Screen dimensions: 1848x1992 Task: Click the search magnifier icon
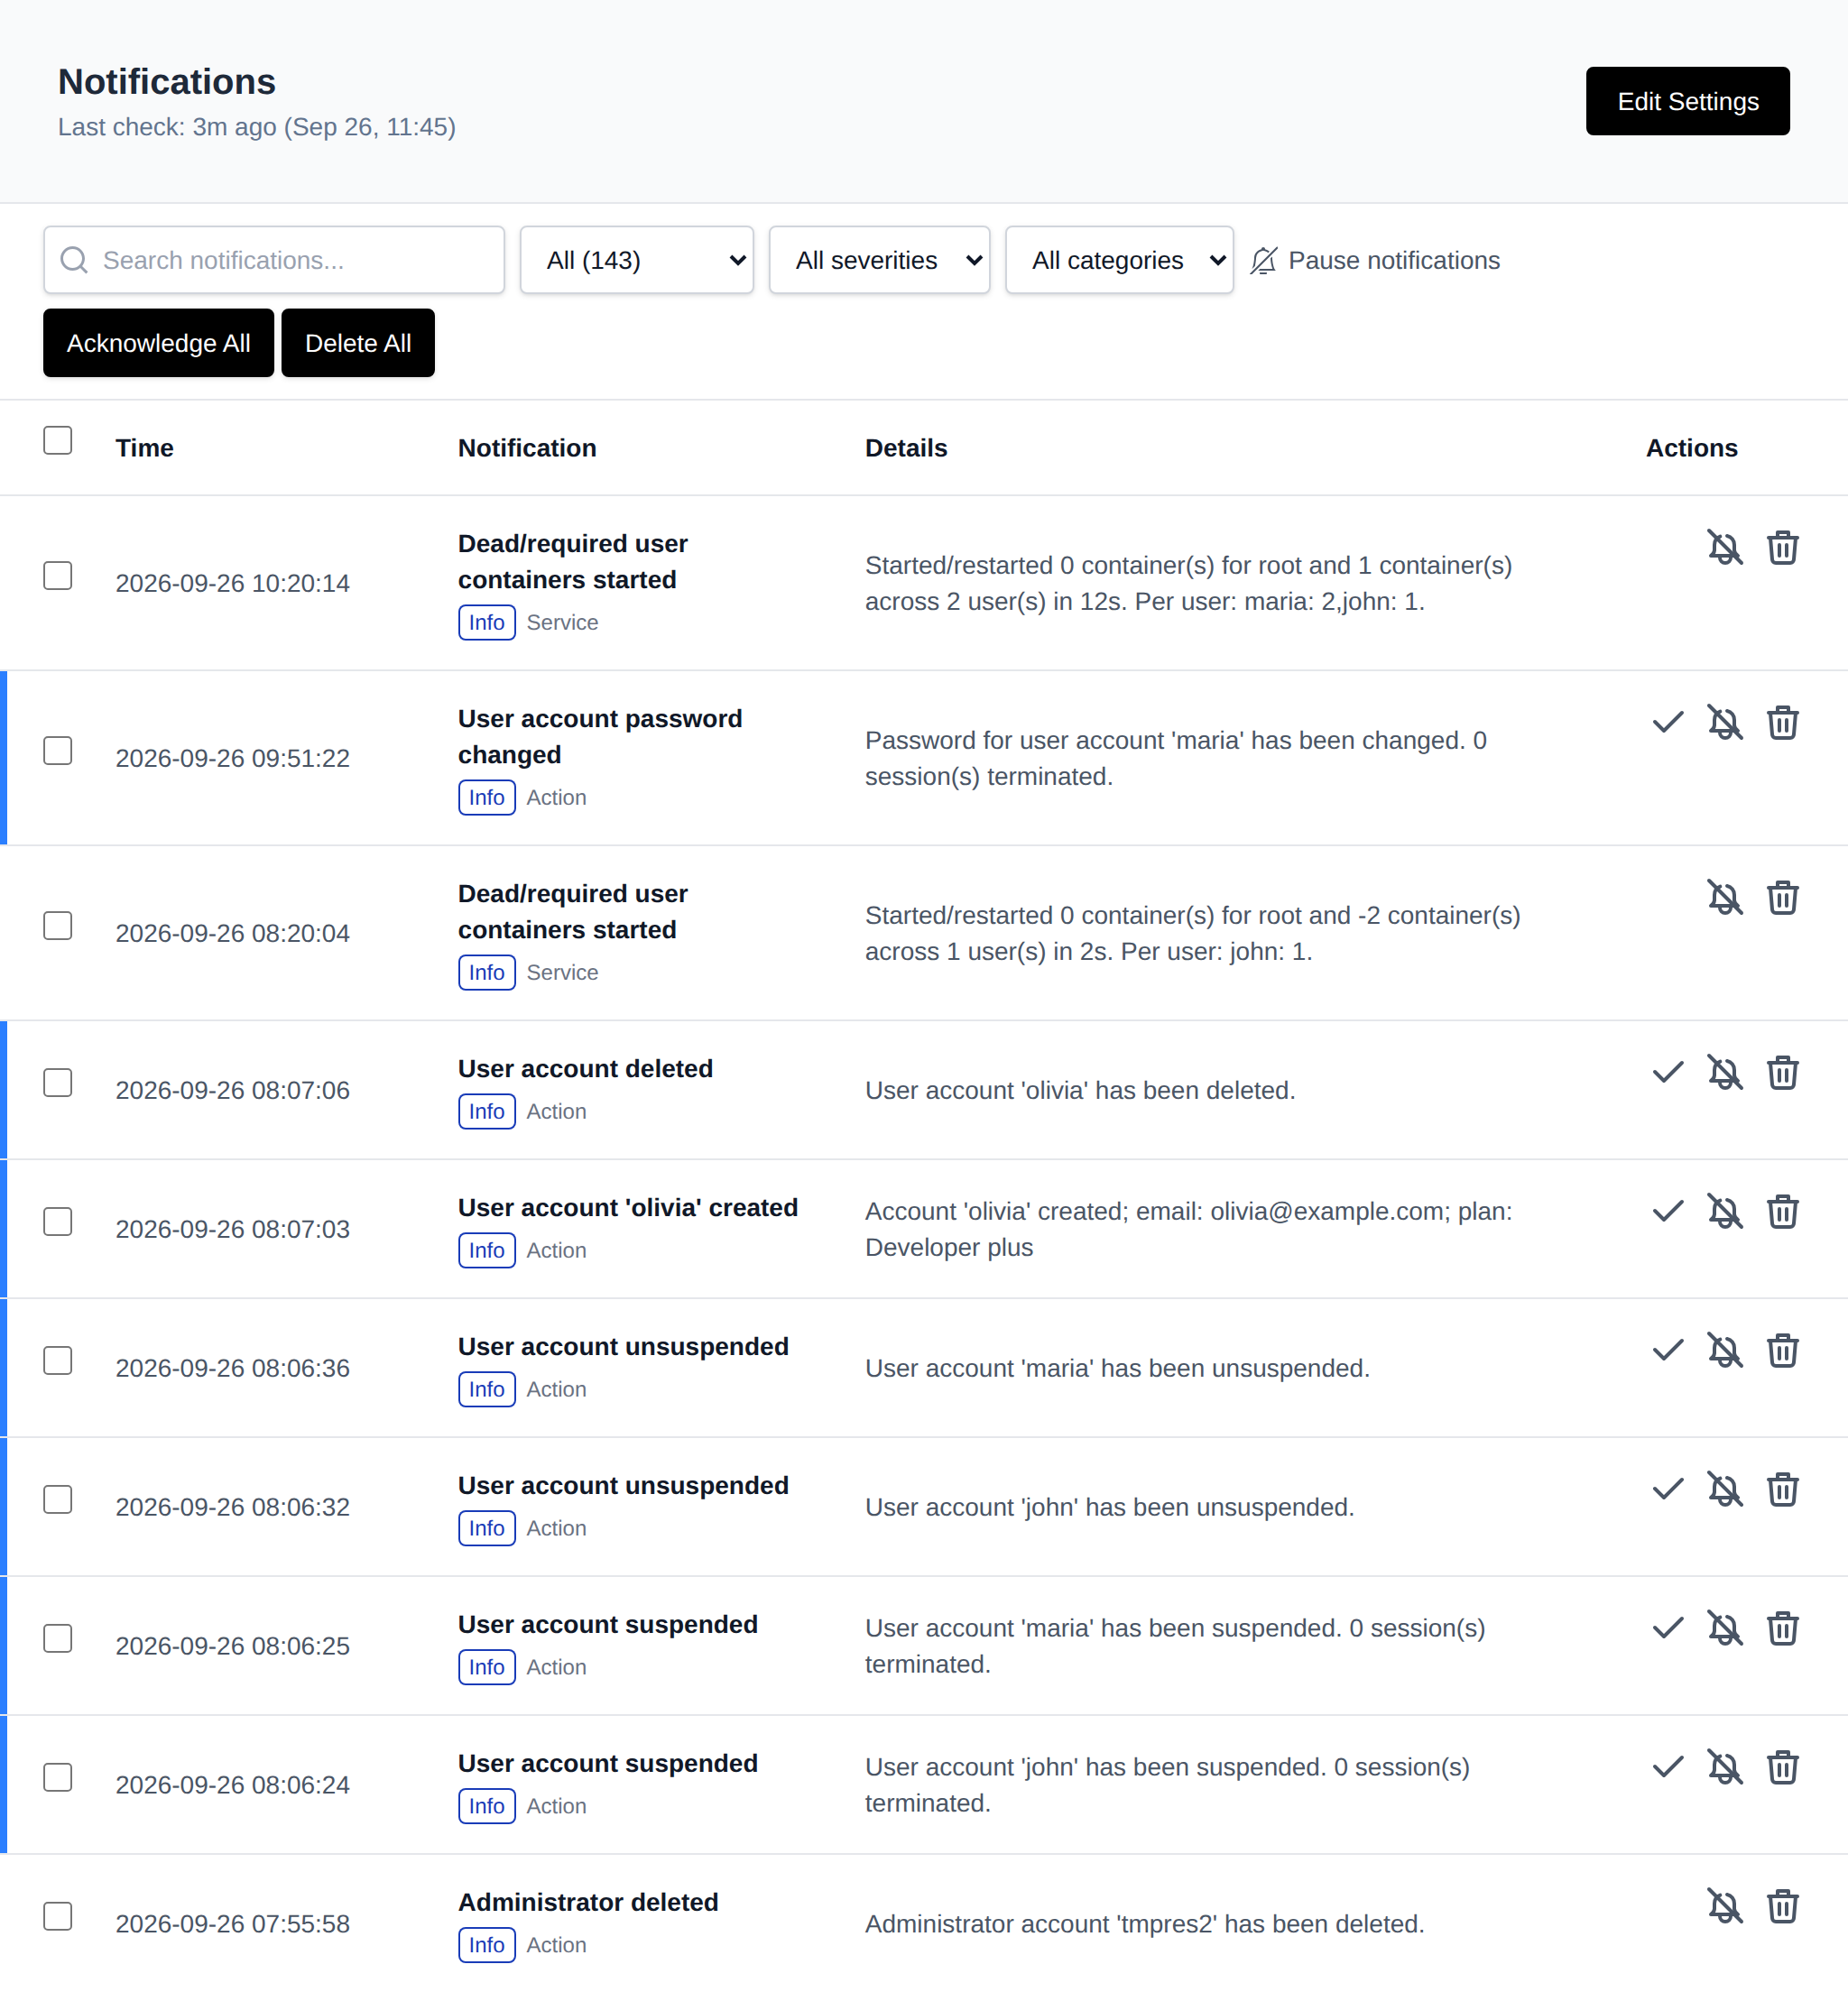coord(74,260)
